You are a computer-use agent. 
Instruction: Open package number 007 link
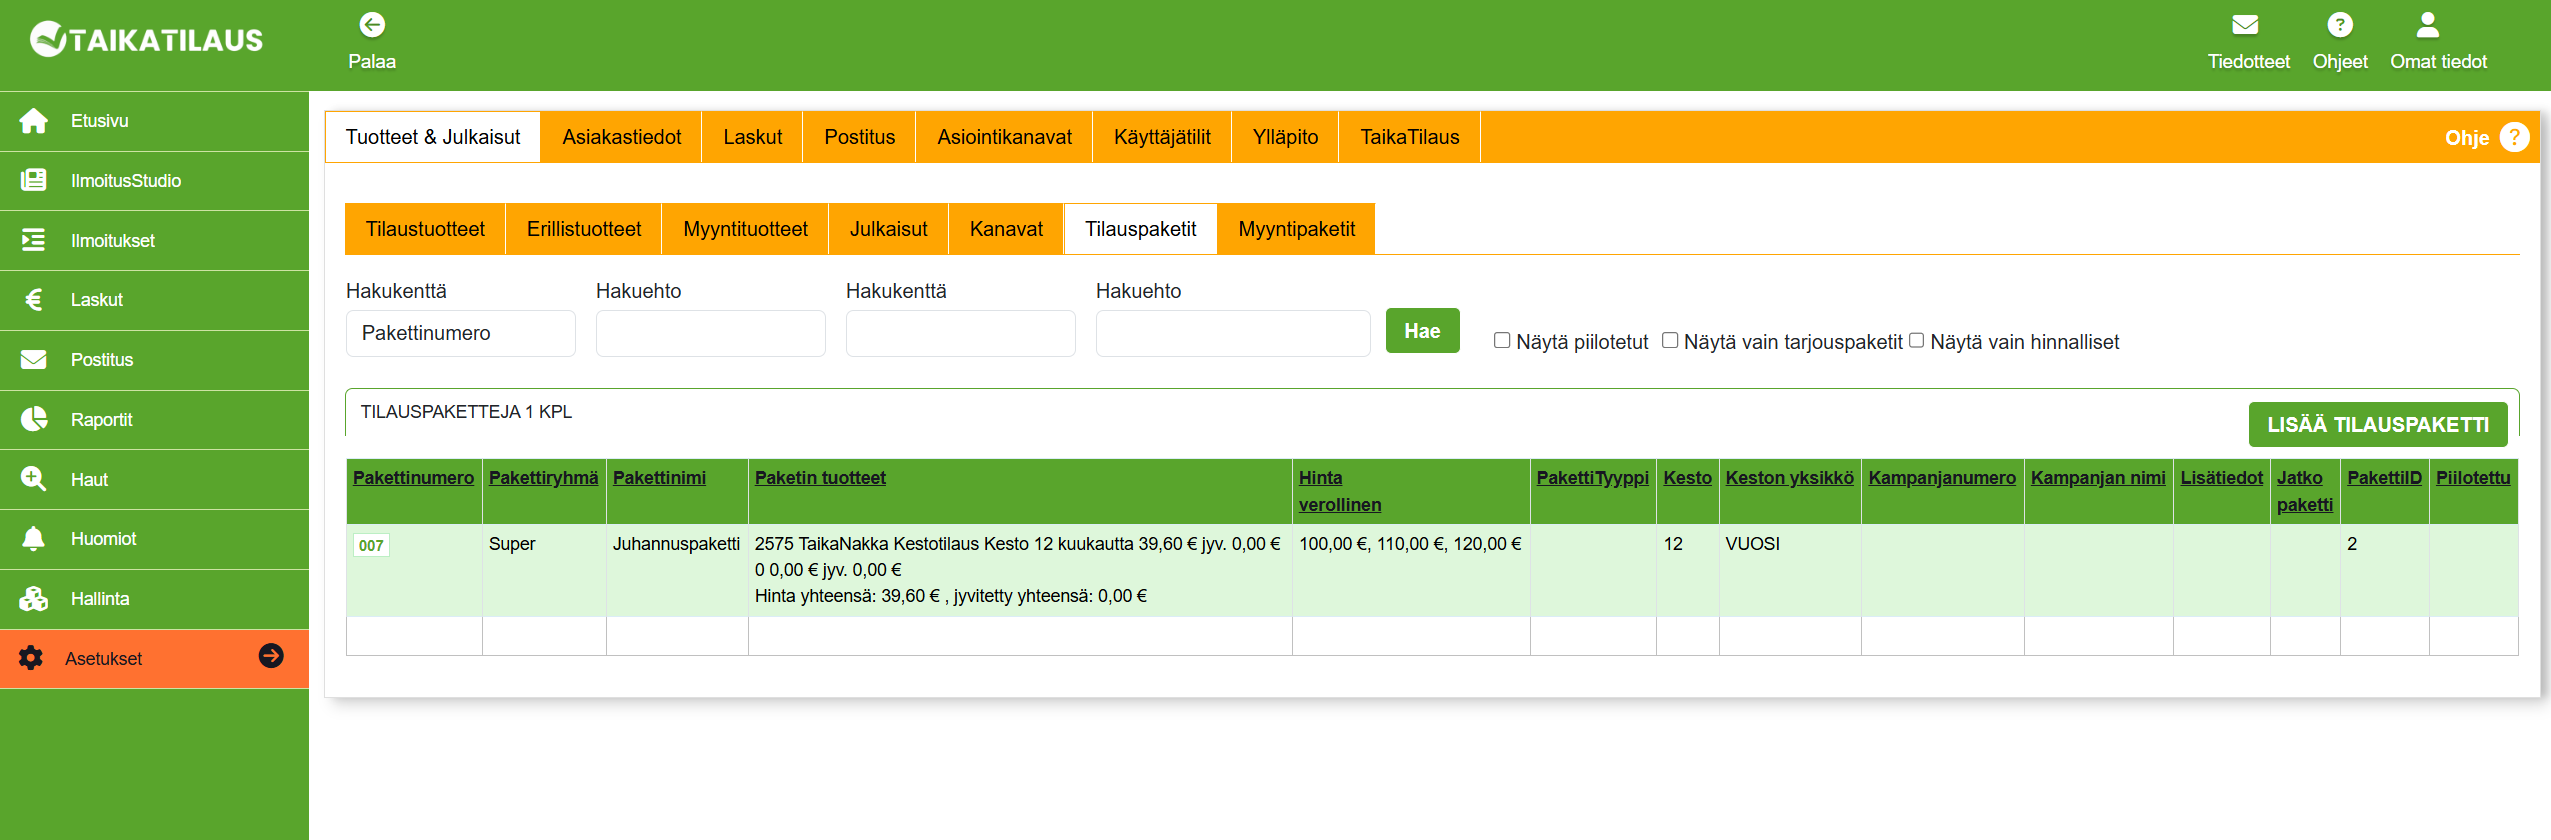point(371,545)
